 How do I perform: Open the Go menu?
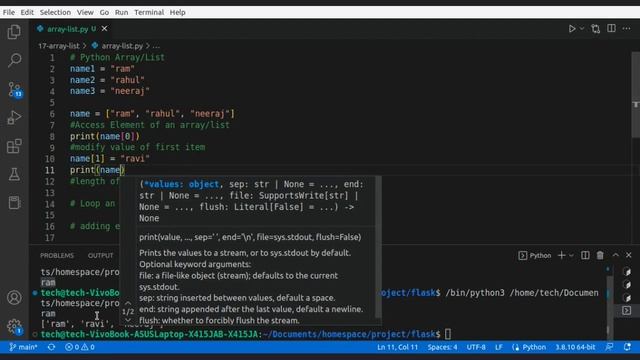point(104,12)
